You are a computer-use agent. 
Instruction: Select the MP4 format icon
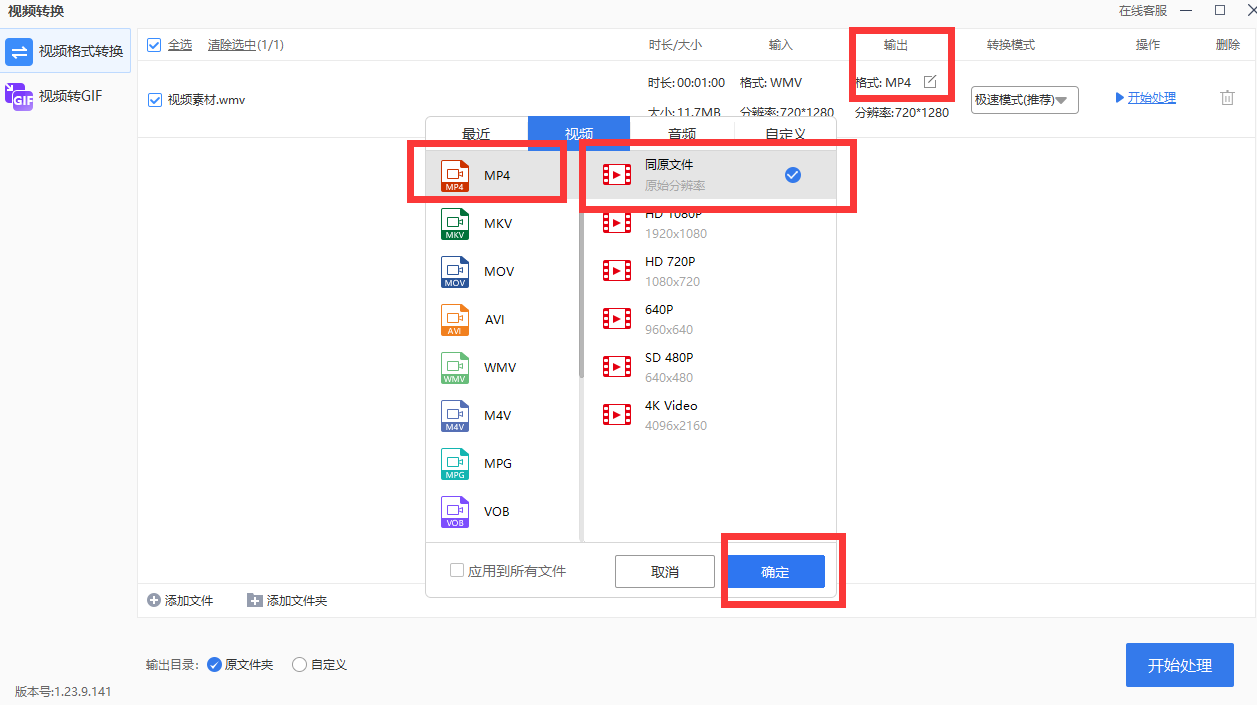455,175
